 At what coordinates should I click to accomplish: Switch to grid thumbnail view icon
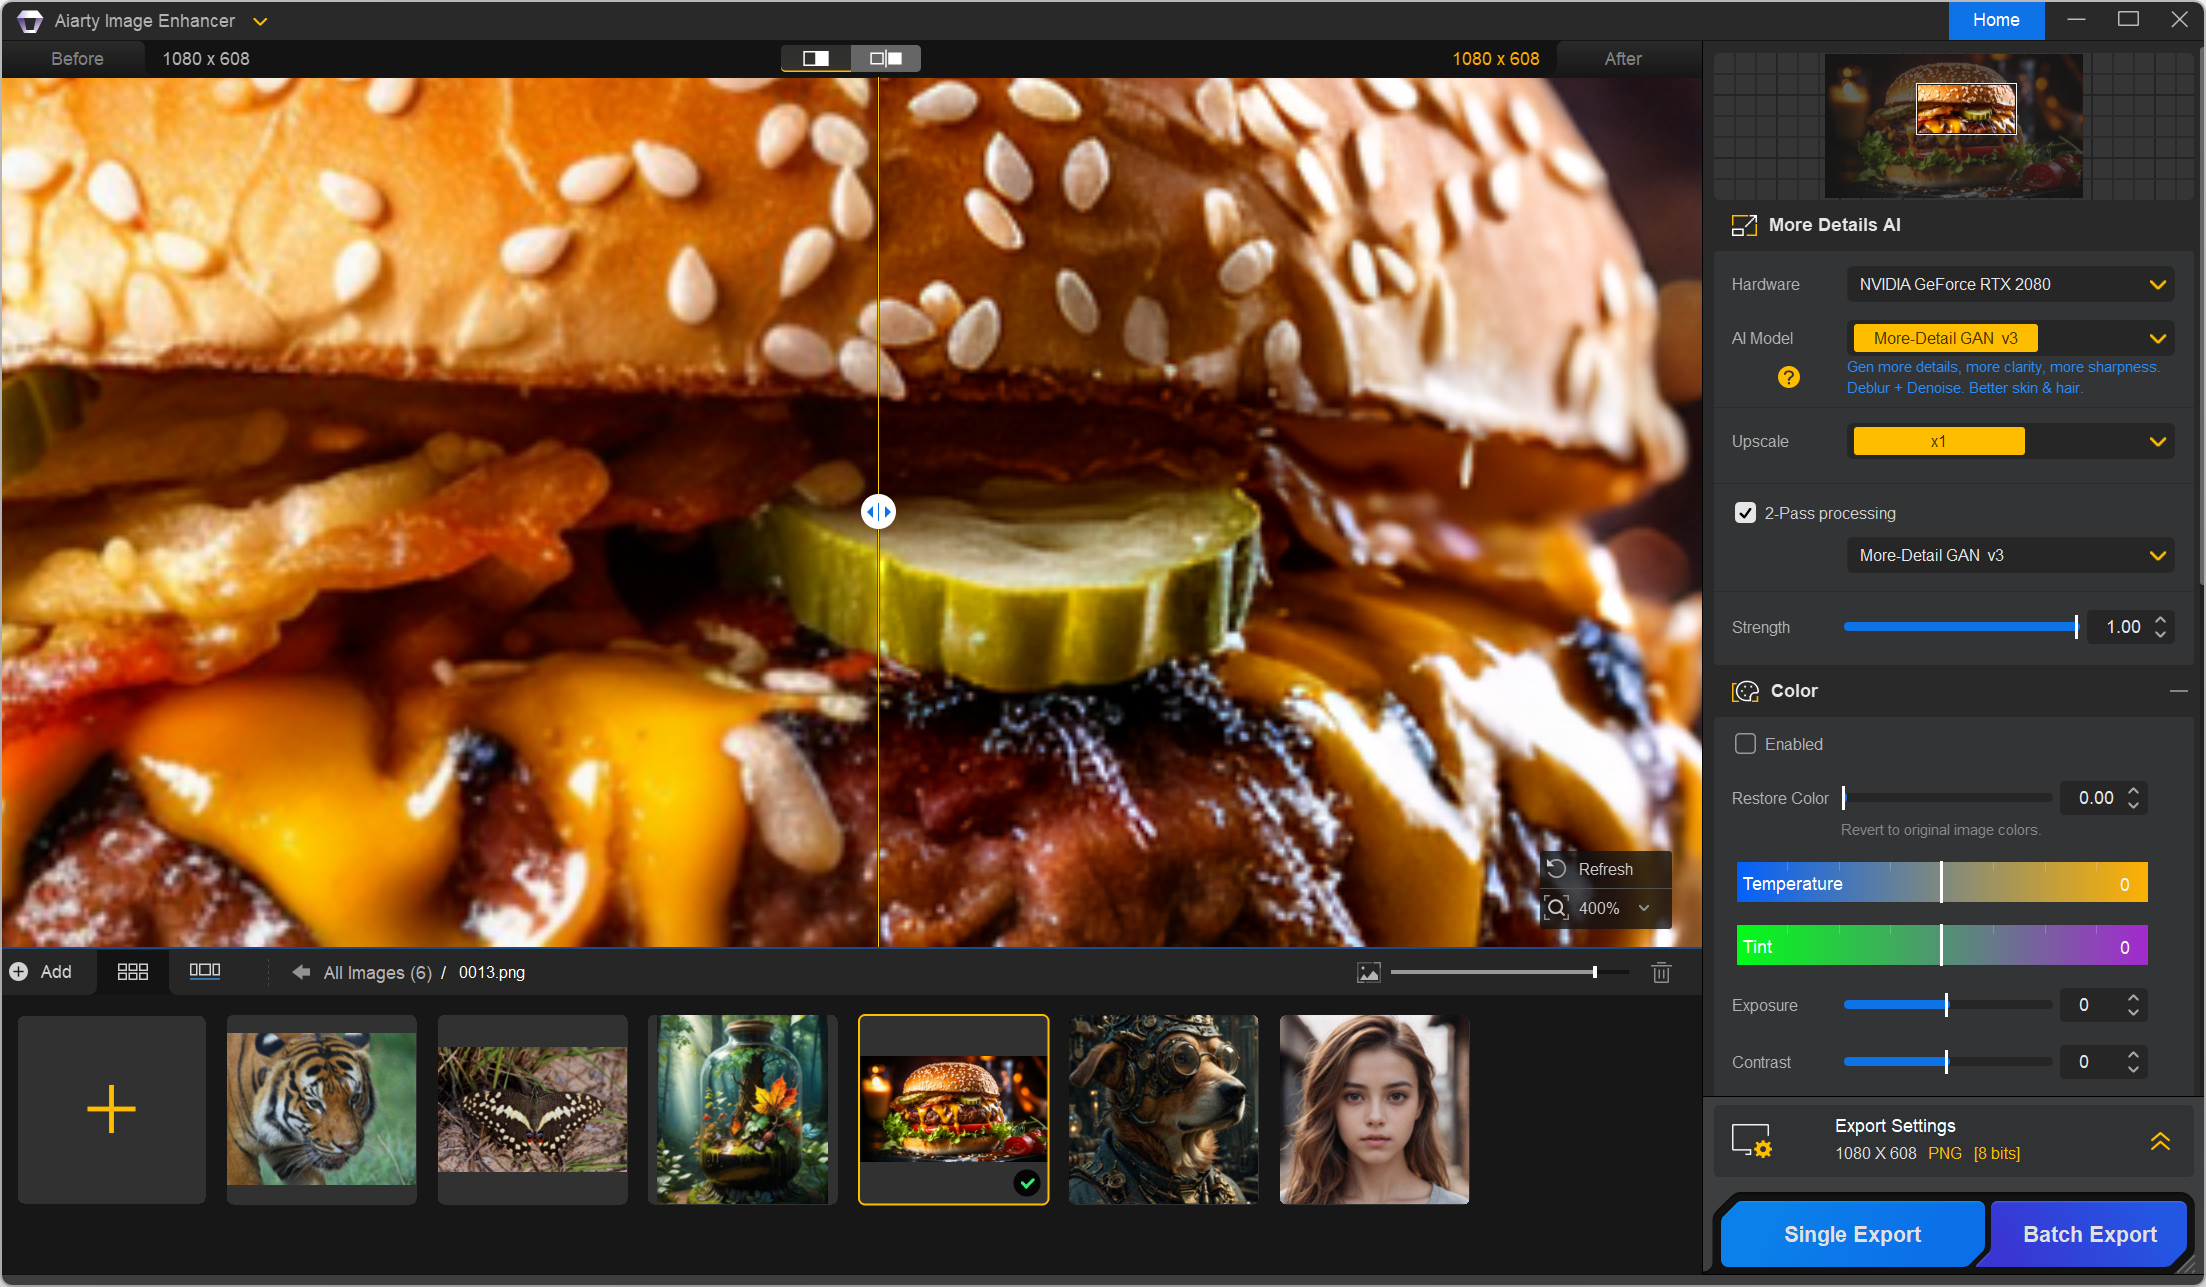click(132, 972)
